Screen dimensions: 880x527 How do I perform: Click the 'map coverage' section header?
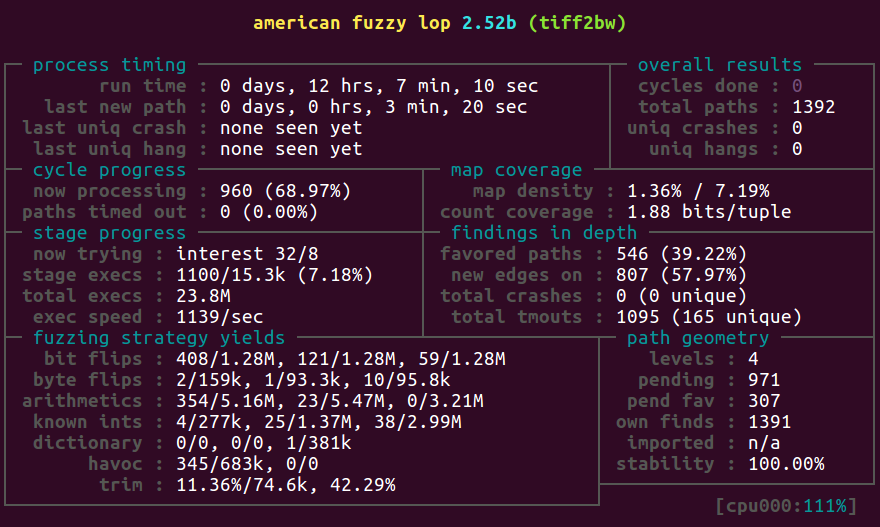pyautogui.click(x=516, y=170)
